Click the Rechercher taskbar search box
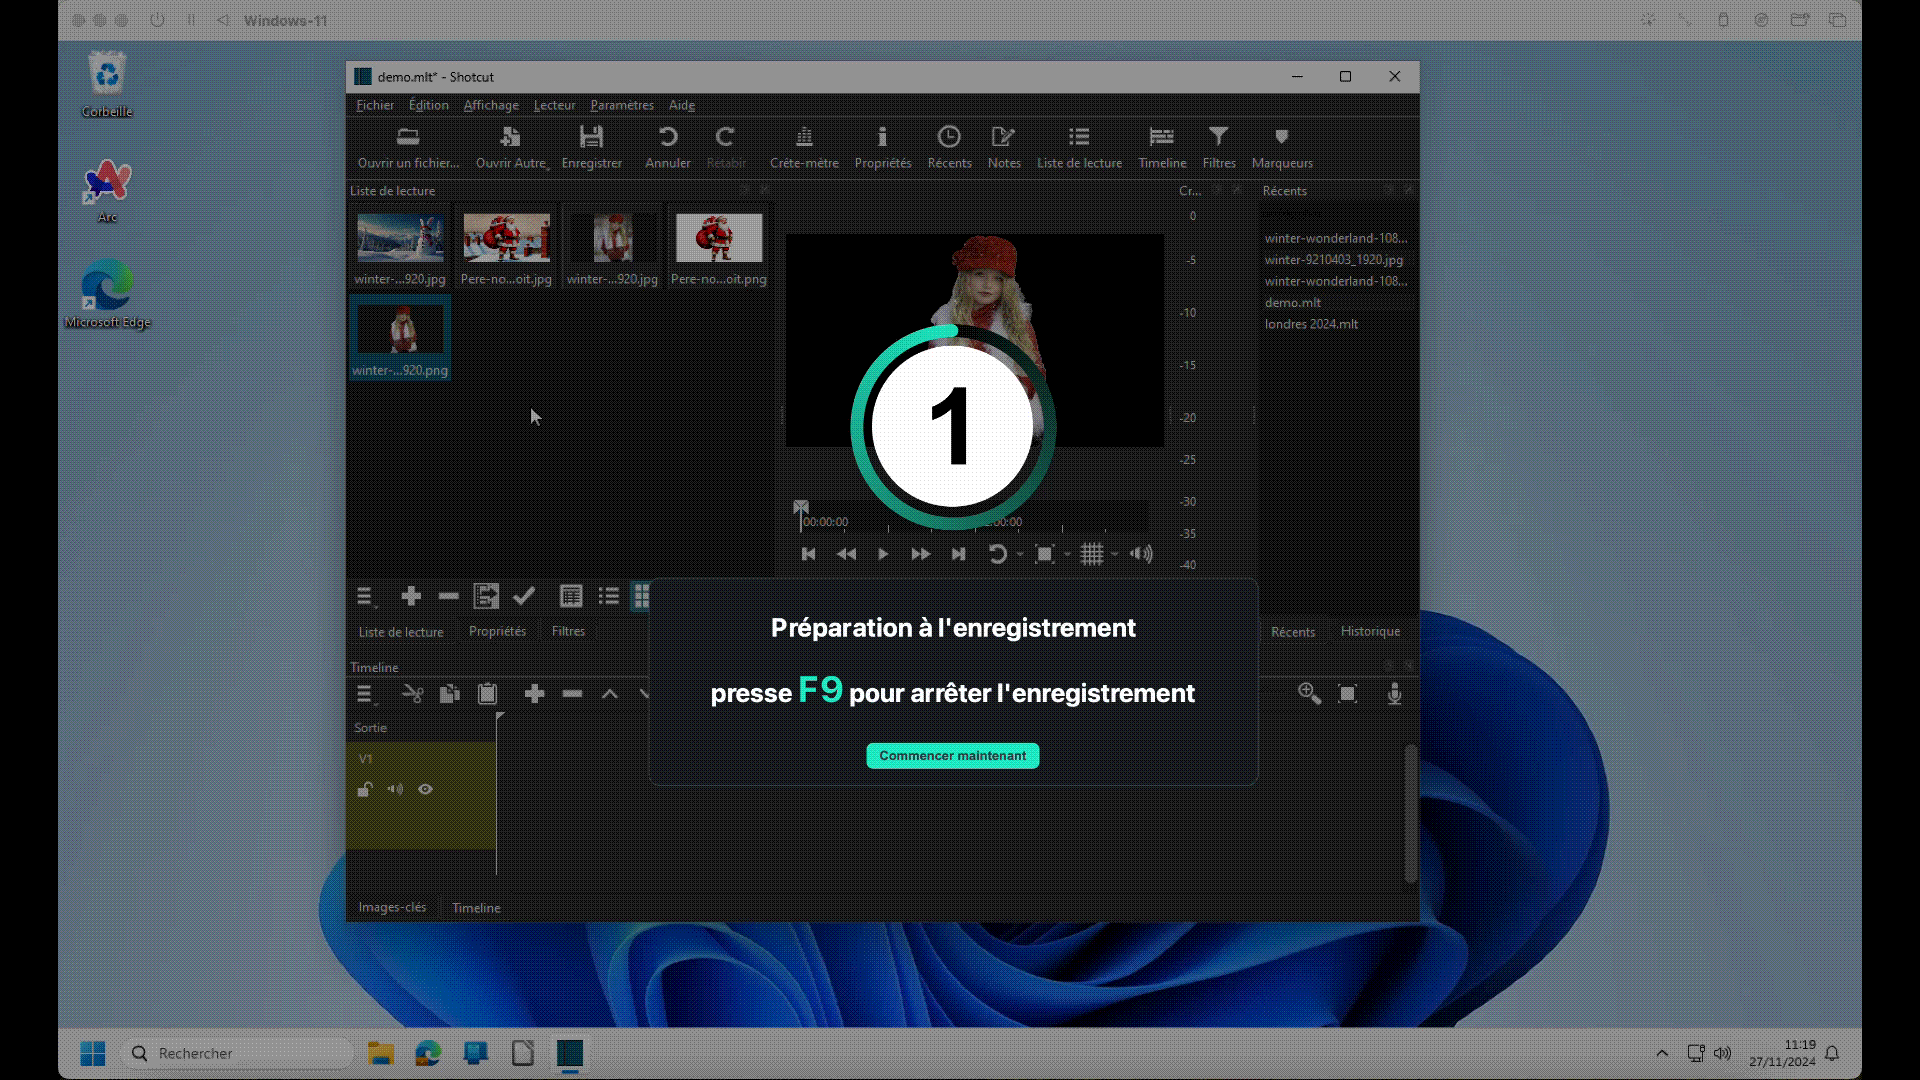Viewport: 1920px width, 1080px height. (238, 1053)
